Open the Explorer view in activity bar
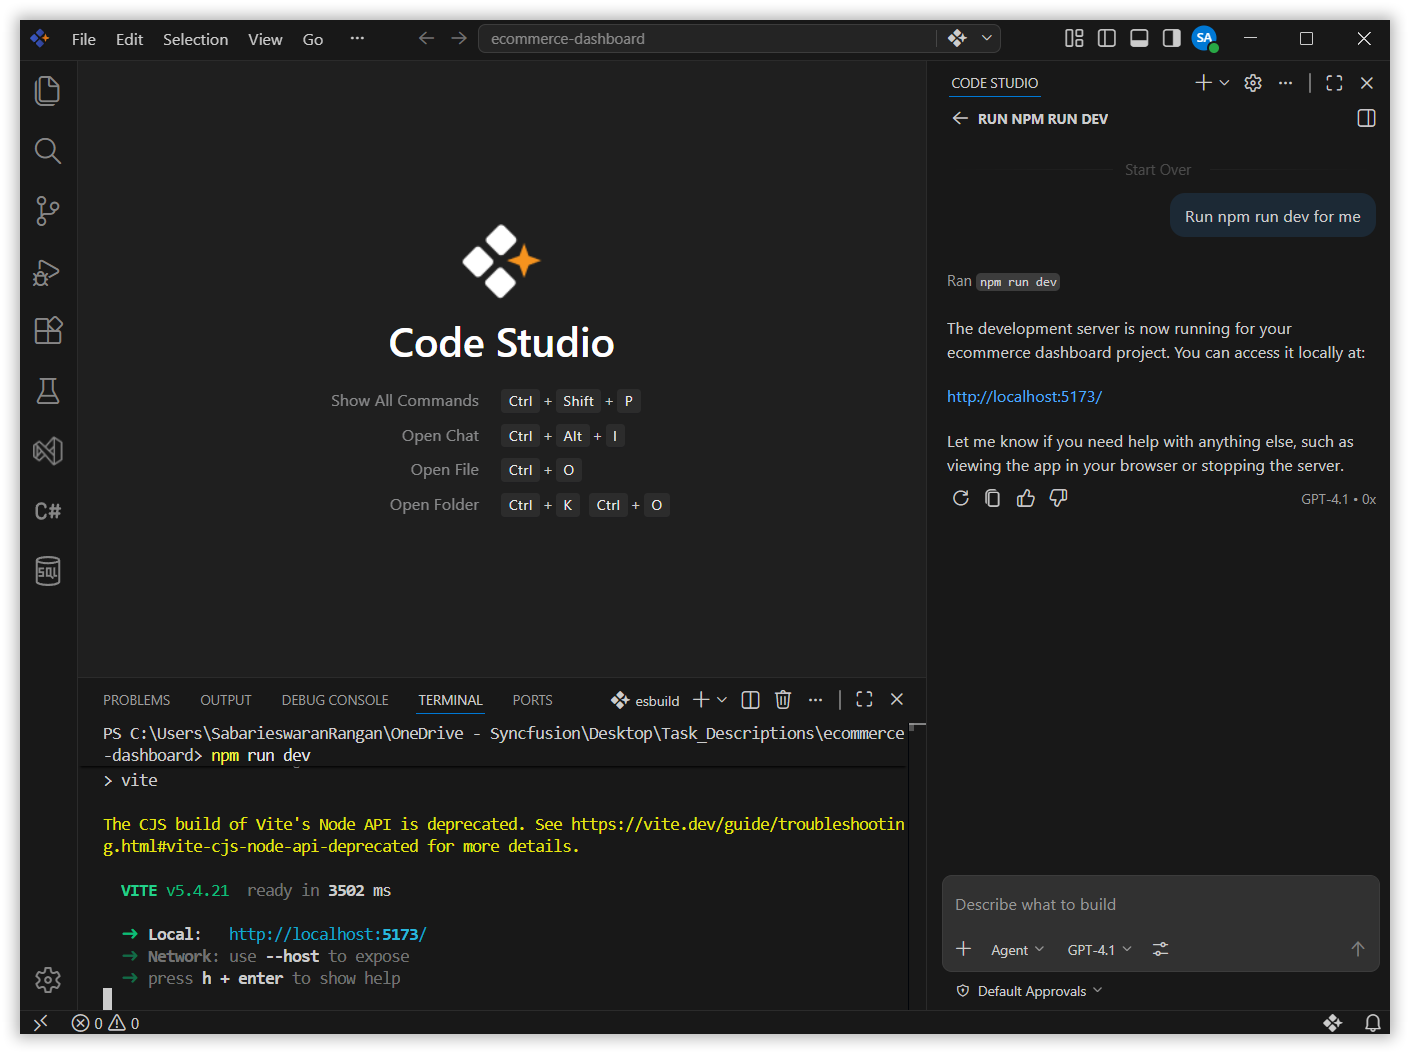1410x1054 pixels. click(x=48, y=91)
